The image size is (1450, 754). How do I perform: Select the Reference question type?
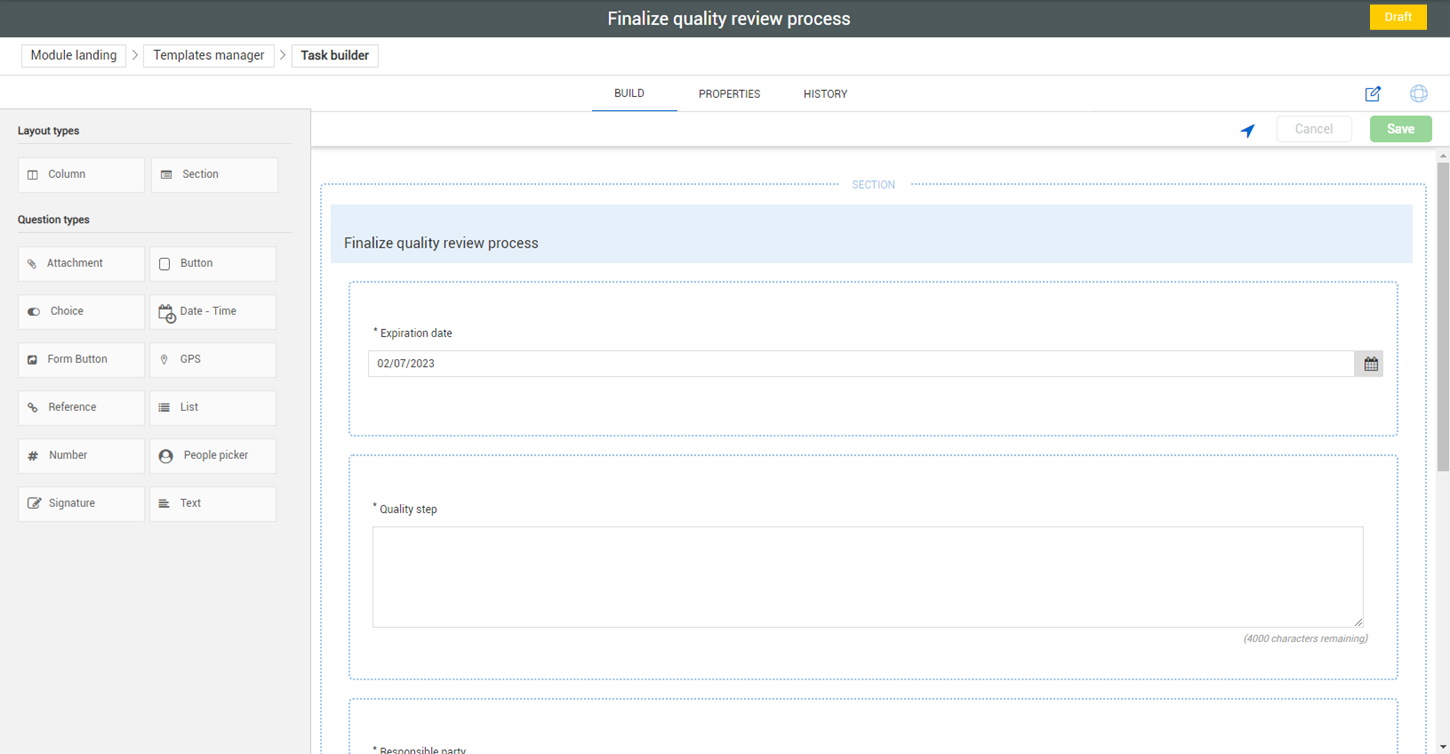[x=81, y=408]
